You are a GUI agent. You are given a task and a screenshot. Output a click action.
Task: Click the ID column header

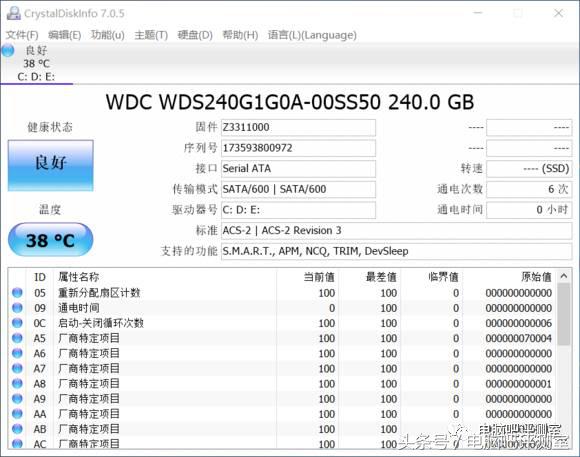coord(40,277)
